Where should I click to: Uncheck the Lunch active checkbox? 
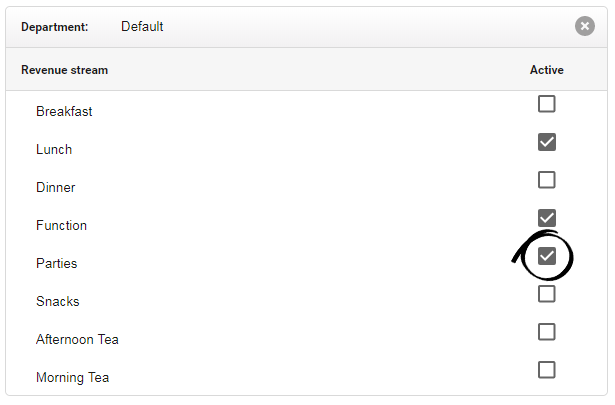click(546, 142)
